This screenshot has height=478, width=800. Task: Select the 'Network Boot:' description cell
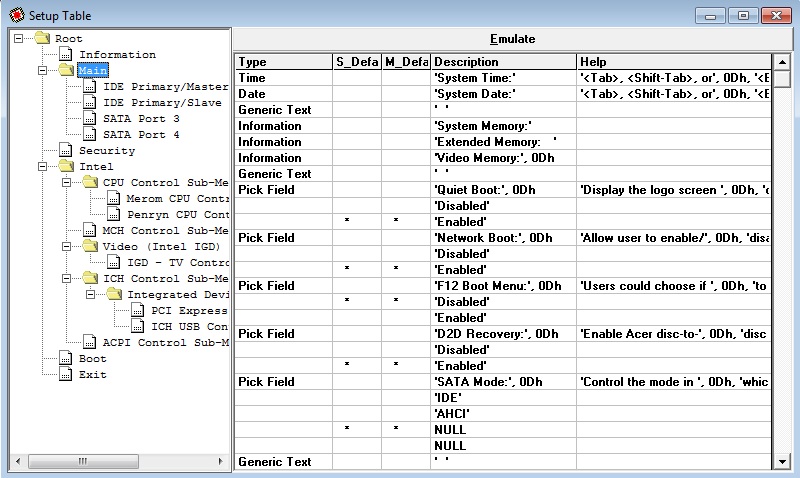click(504, 238)
